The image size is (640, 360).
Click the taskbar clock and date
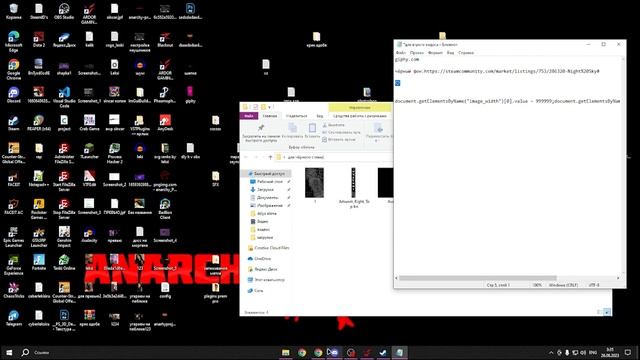coord(610,353)
